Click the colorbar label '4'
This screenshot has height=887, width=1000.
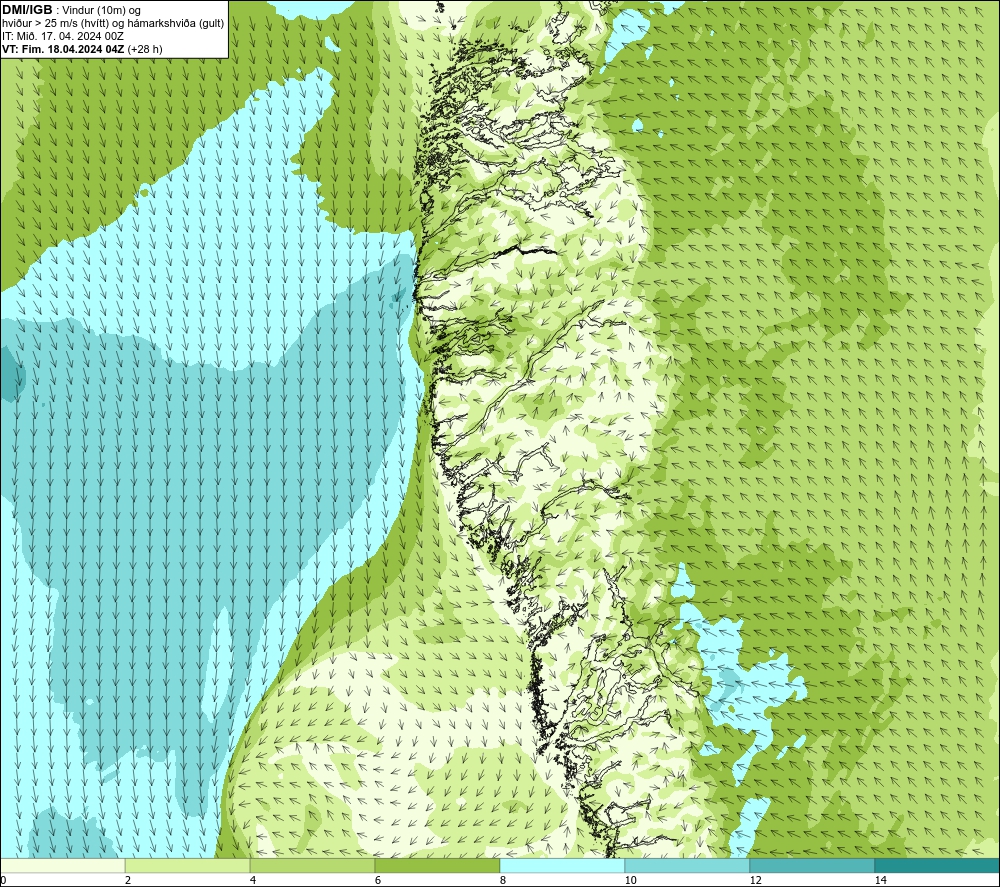[x=253, y=880]
